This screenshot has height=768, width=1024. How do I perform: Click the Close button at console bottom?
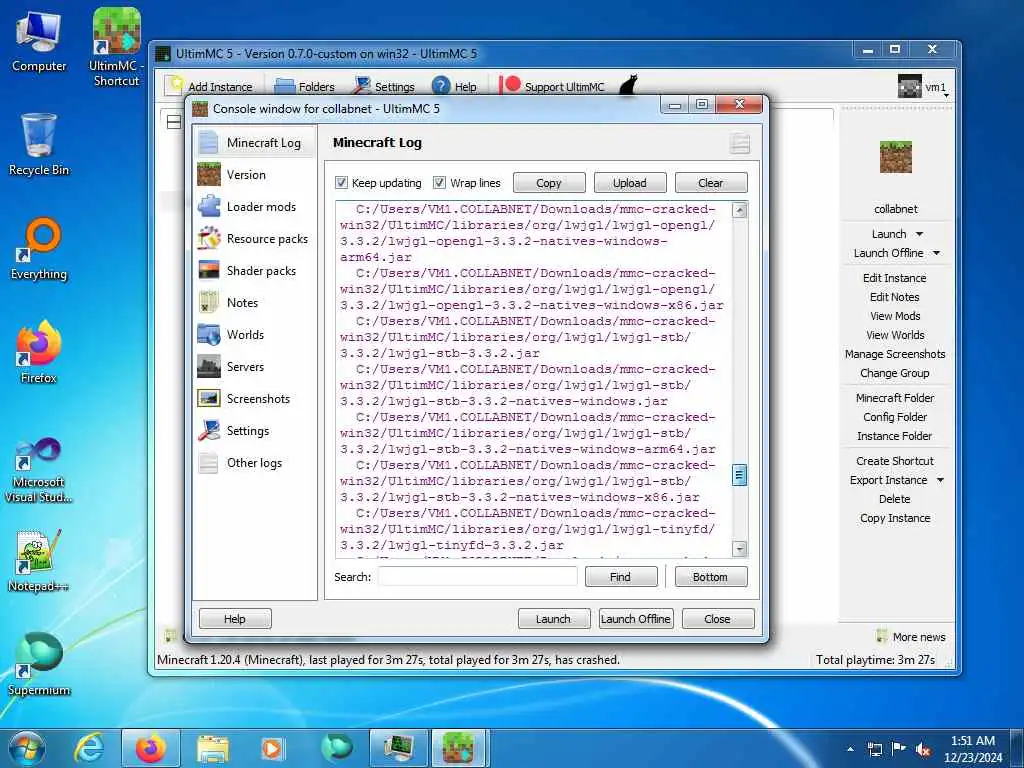718,618
